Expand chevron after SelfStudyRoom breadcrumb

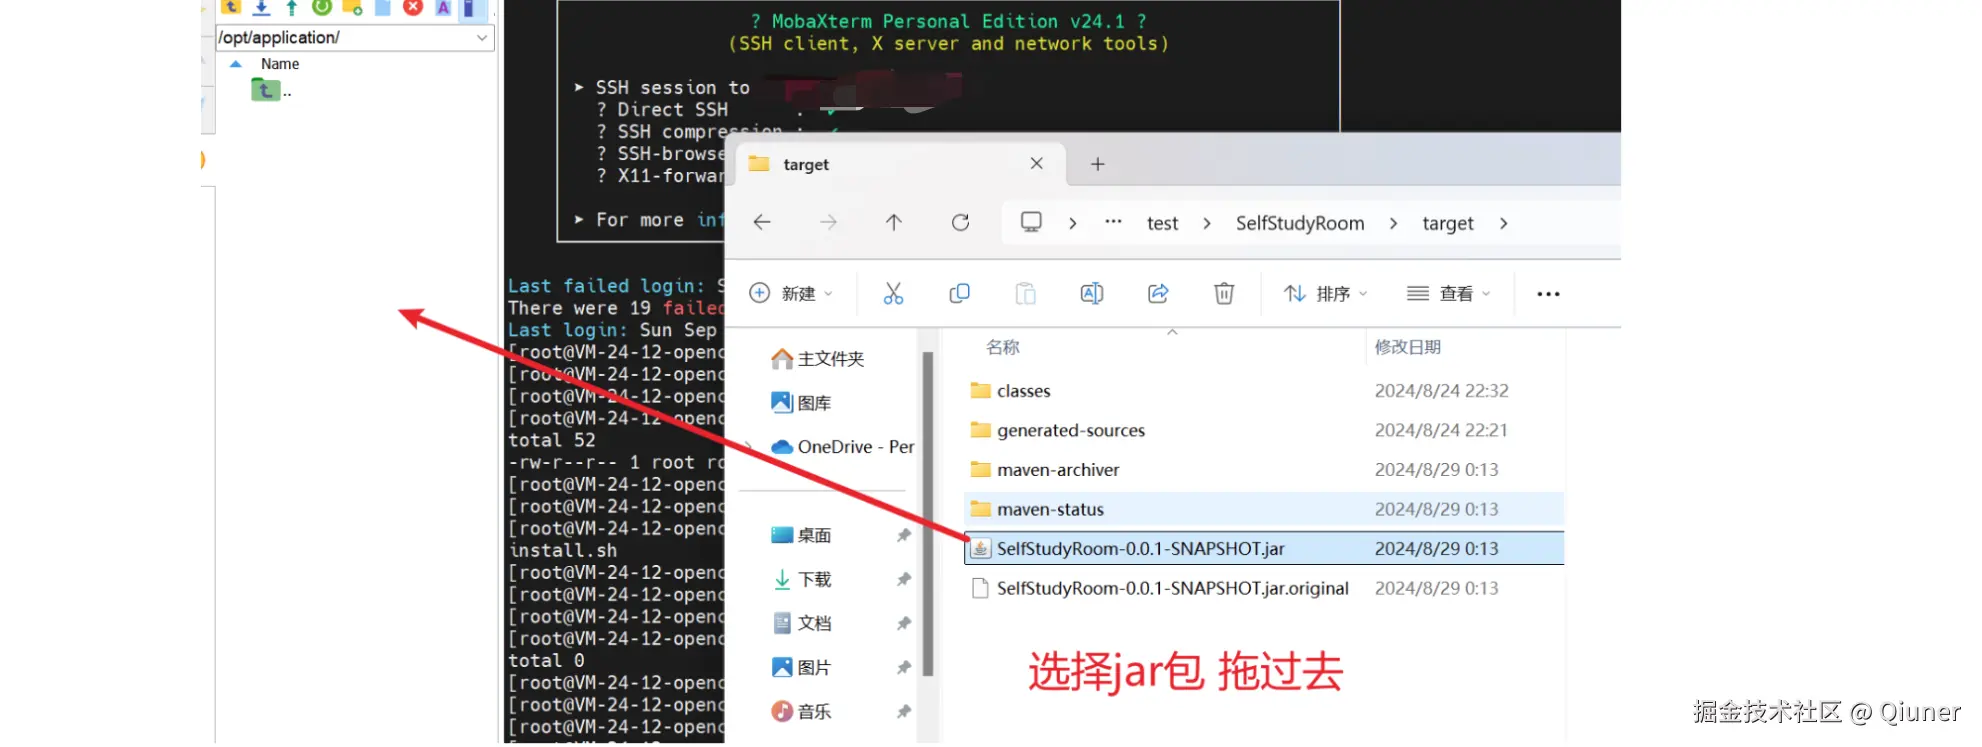point(1393,223)
